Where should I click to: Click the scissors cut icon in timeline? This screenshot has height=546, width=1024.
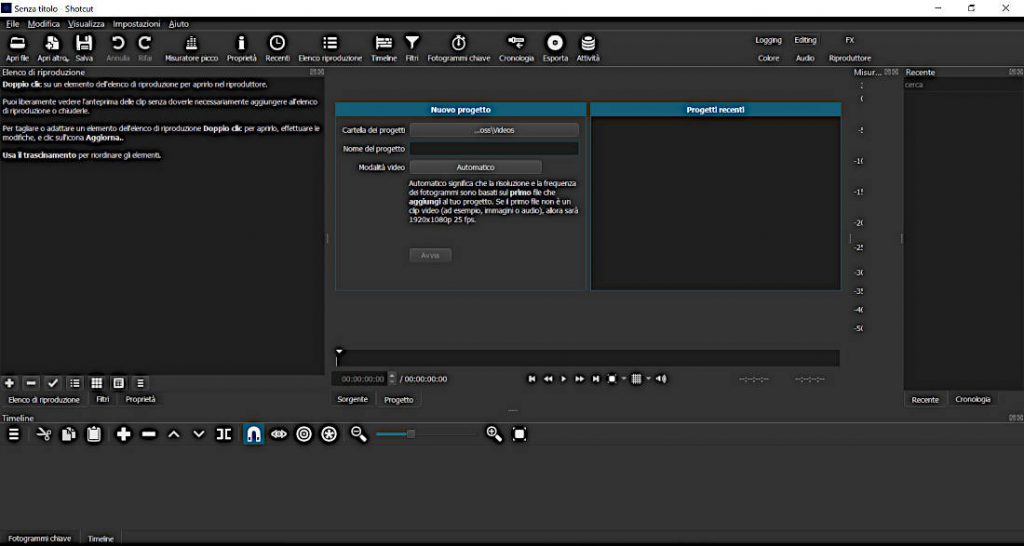[x=44, y=434]
